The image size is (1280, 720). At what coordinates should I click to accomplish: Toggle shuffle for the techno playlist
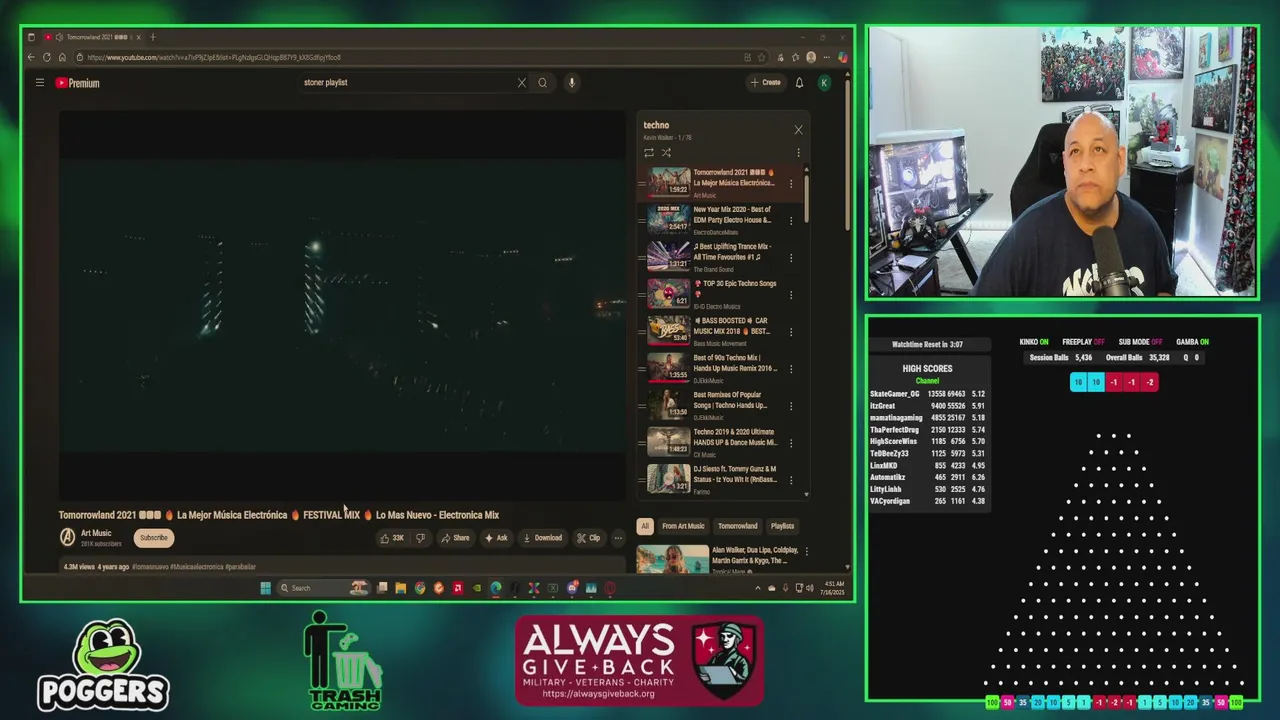pos(666,153)
